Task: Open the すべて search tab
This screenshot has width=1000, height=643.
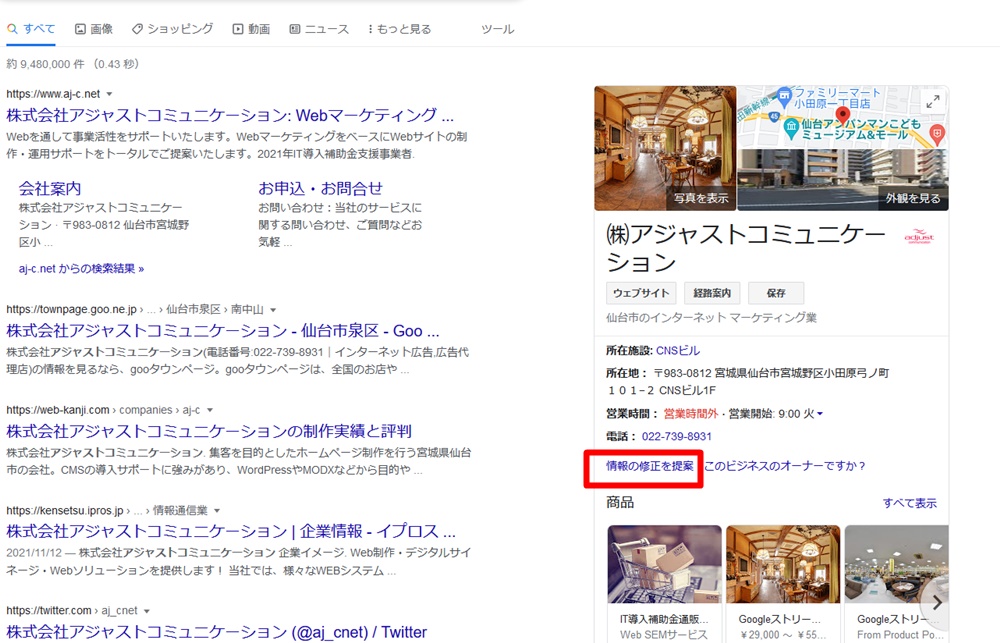Action: coord(31,29)
